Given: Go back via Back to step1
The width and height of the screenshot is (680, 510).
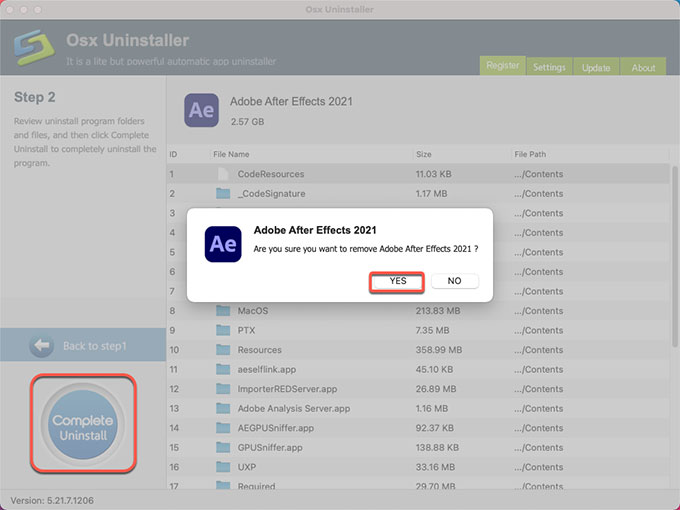Looking at the screenshot, I should coord(83,345).
